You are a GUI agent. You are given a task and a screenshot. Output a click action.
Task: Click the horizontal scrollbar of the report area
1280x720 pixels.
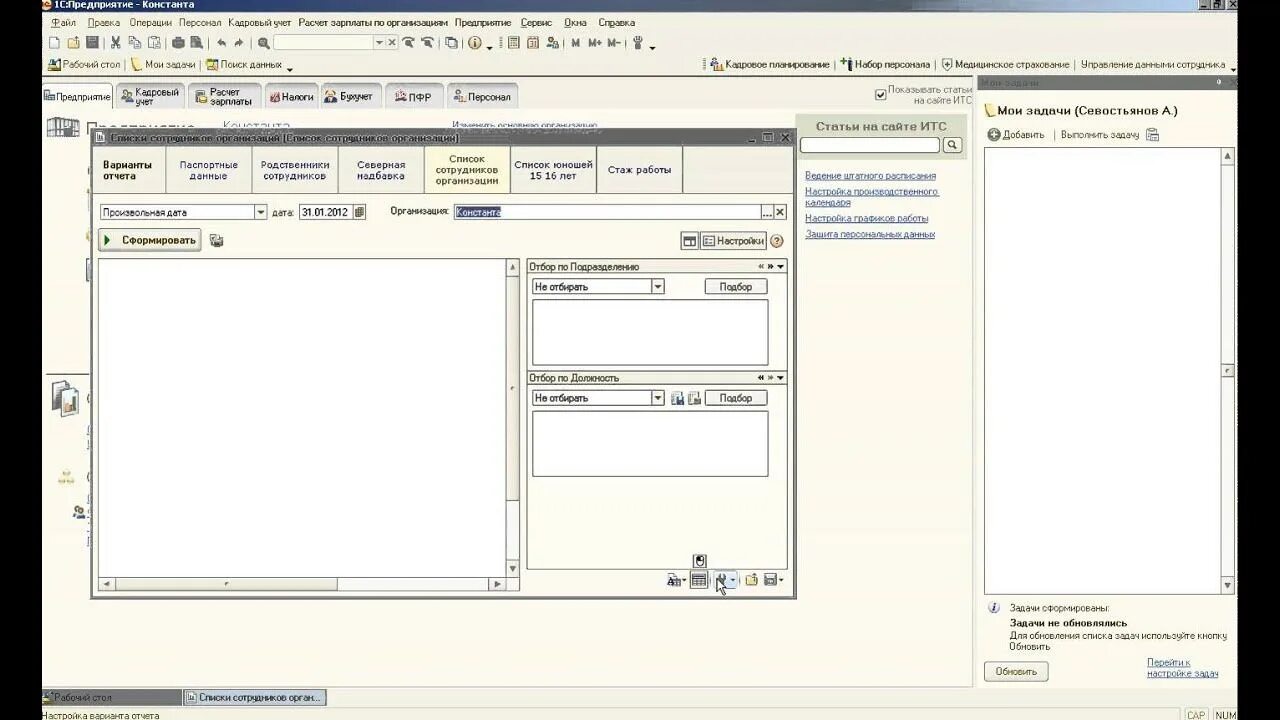pyautogui.click(x=302, y=584)
